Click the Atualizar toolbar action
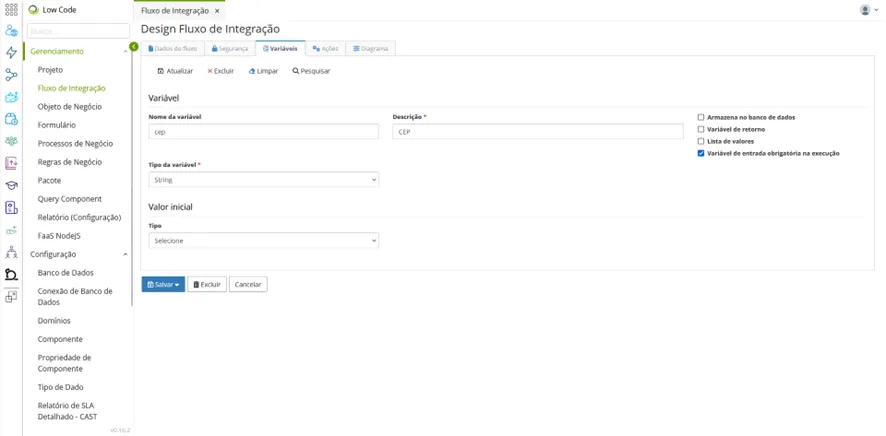The image size is (886, 436). [x=175, y=71]
